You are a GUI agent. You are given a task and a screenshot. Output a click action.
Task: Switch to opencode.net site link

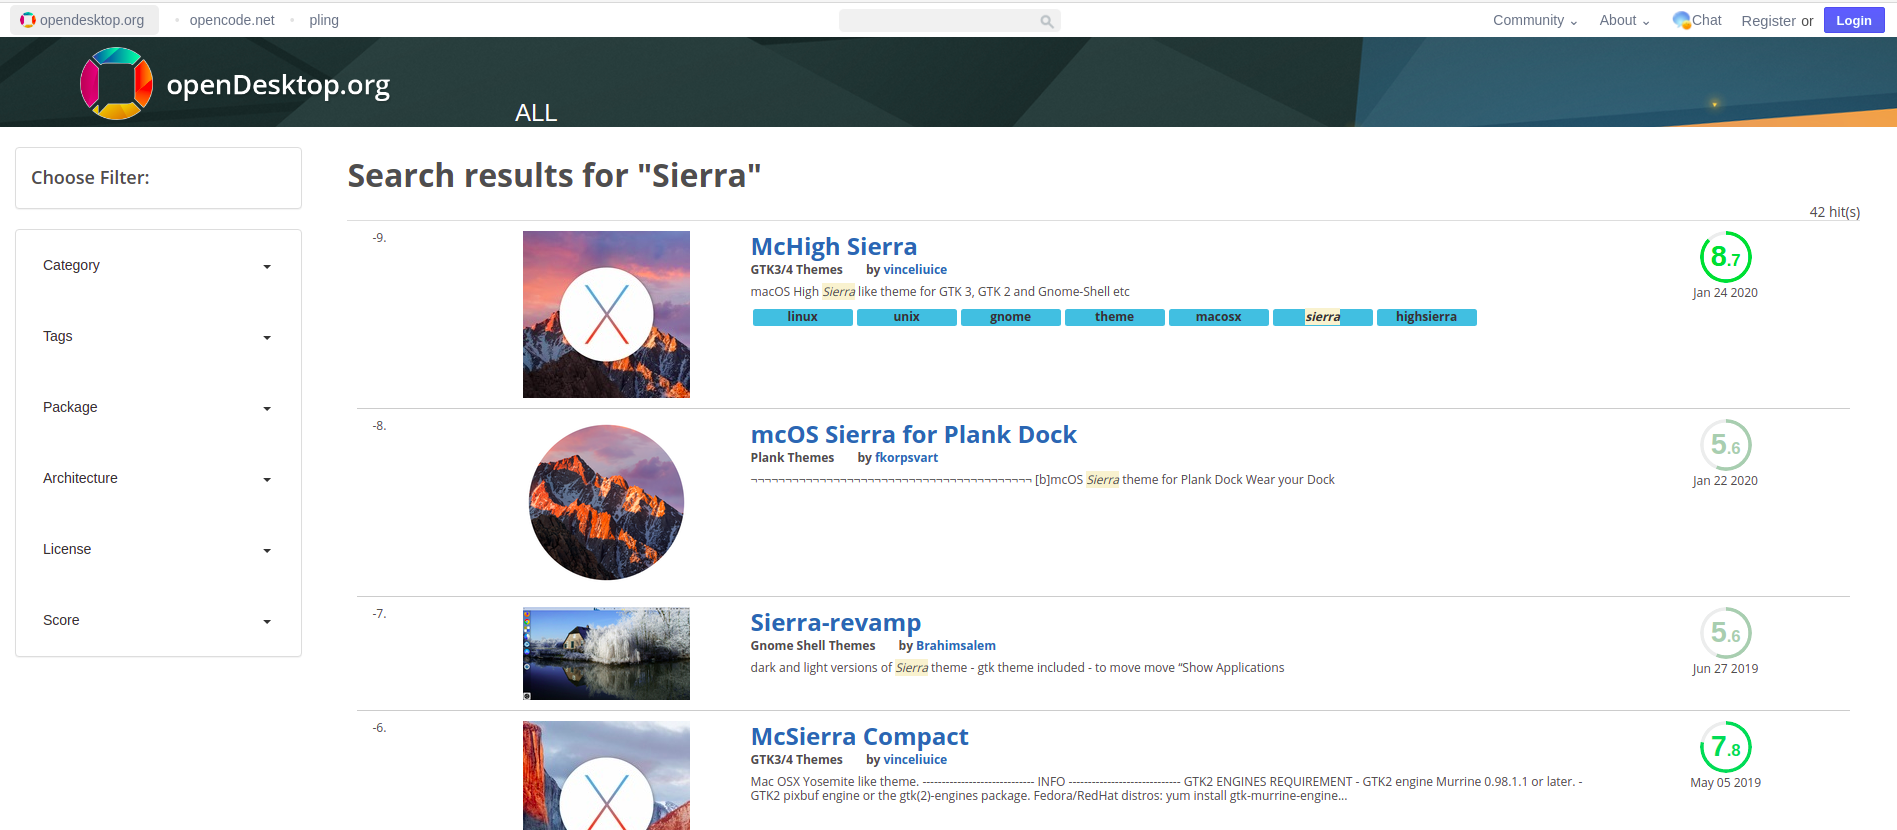pyautogui.click(x=232, y=20)
